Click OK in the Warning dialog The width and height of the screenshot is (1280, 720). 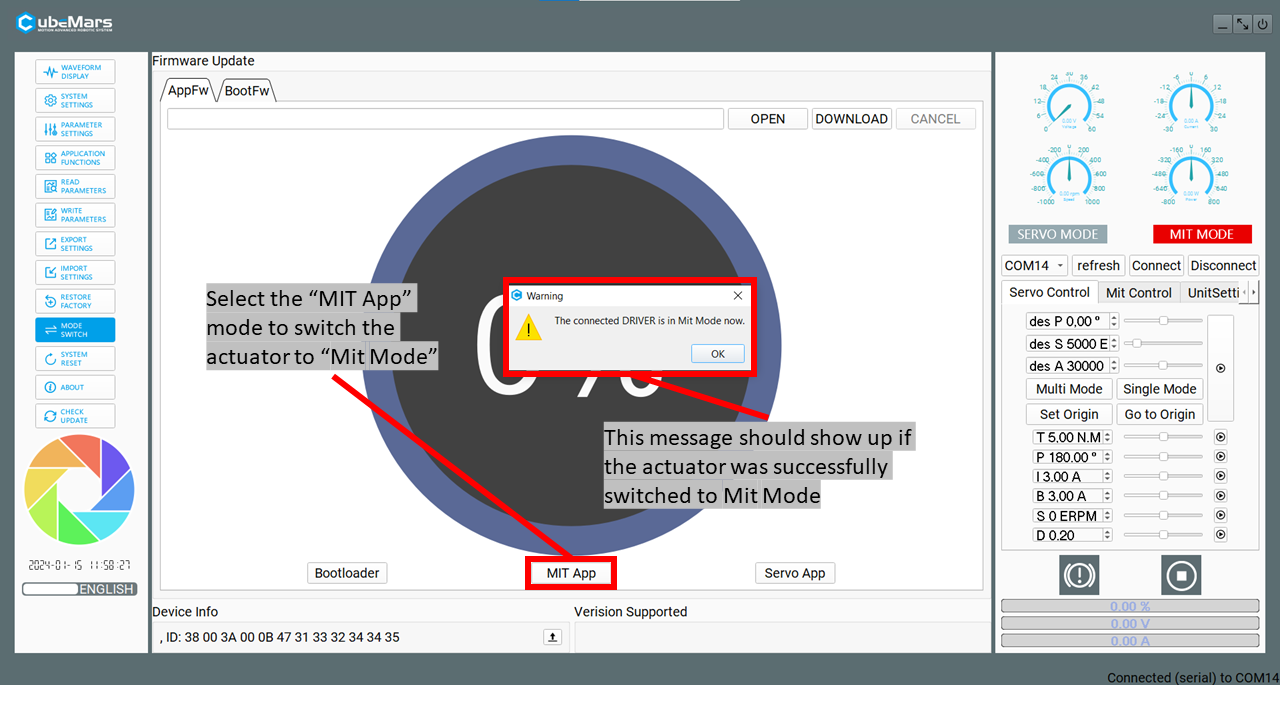click(717, 354)
